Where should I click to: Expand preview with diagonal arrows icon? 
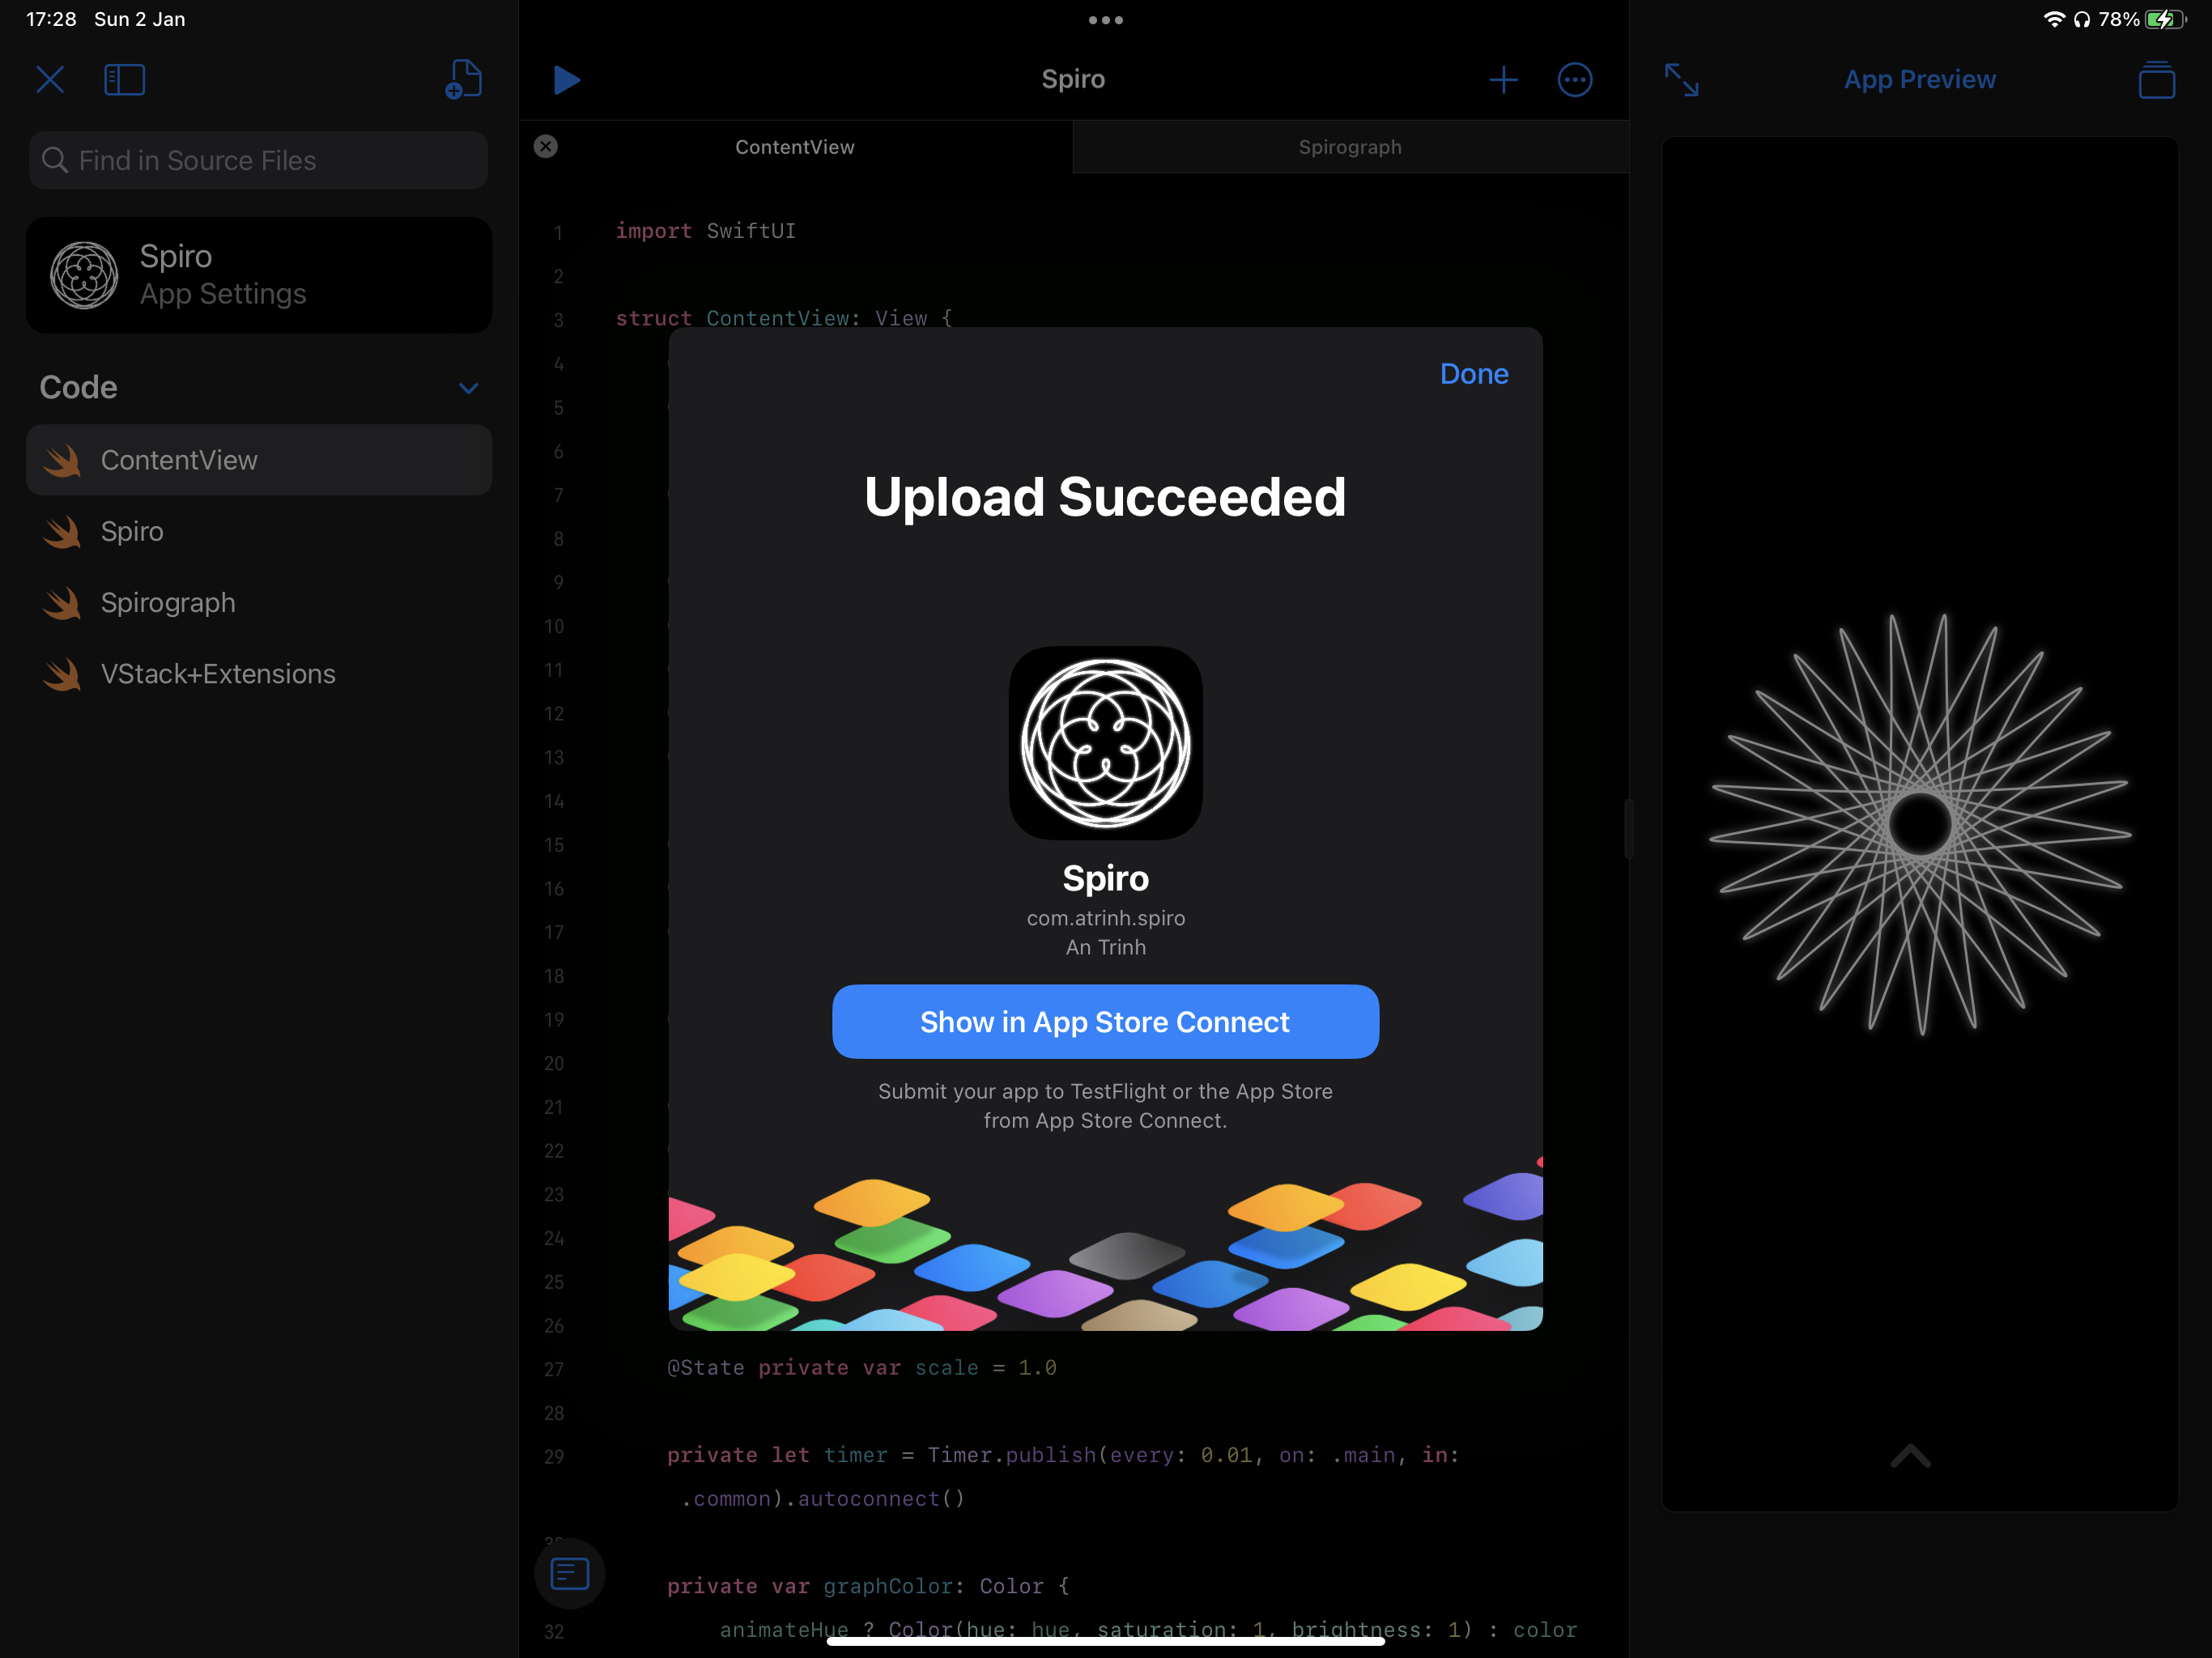(x=1682, y=80)
